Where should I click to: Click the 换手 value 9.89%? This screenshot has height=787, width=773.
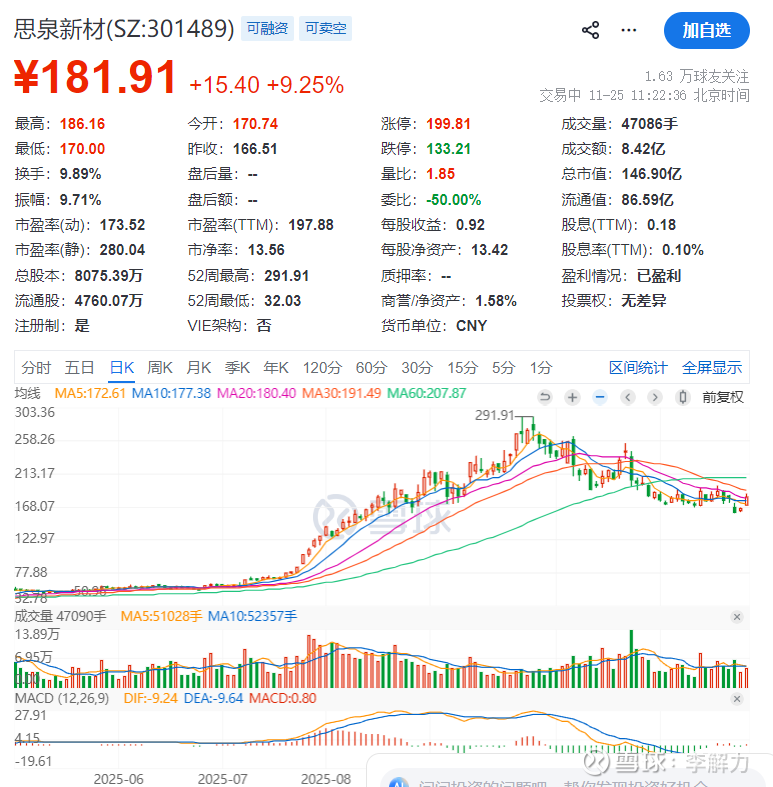[80, 174]
